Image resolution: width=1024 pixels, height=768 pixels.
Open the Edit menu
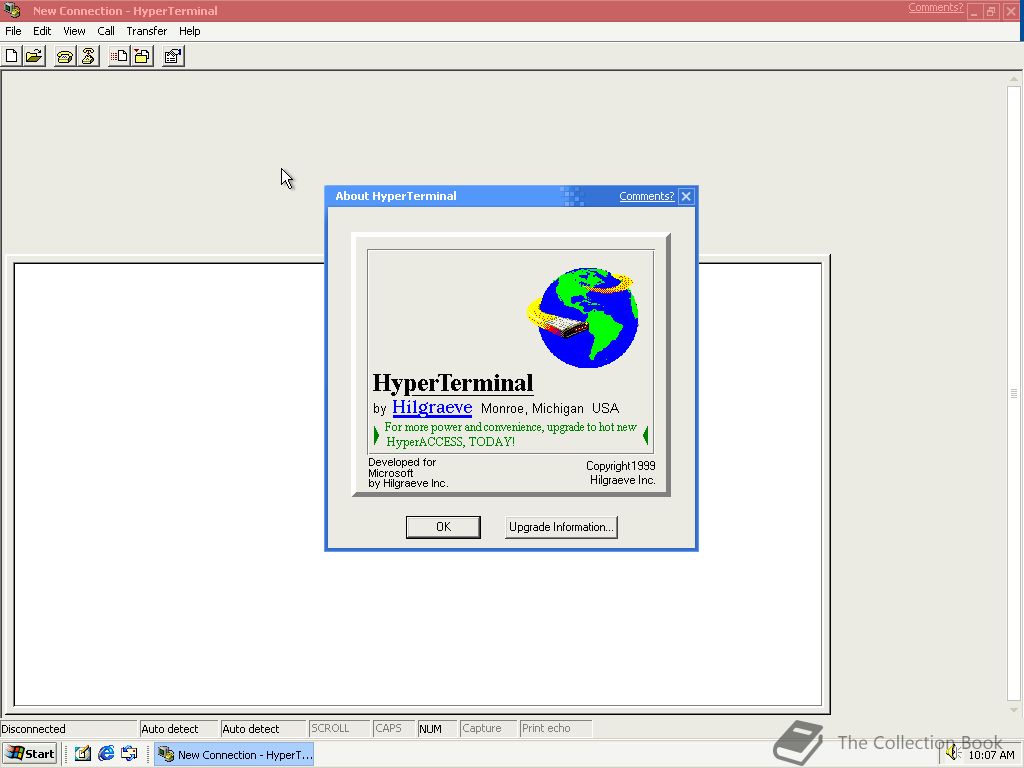coord(42,31)
